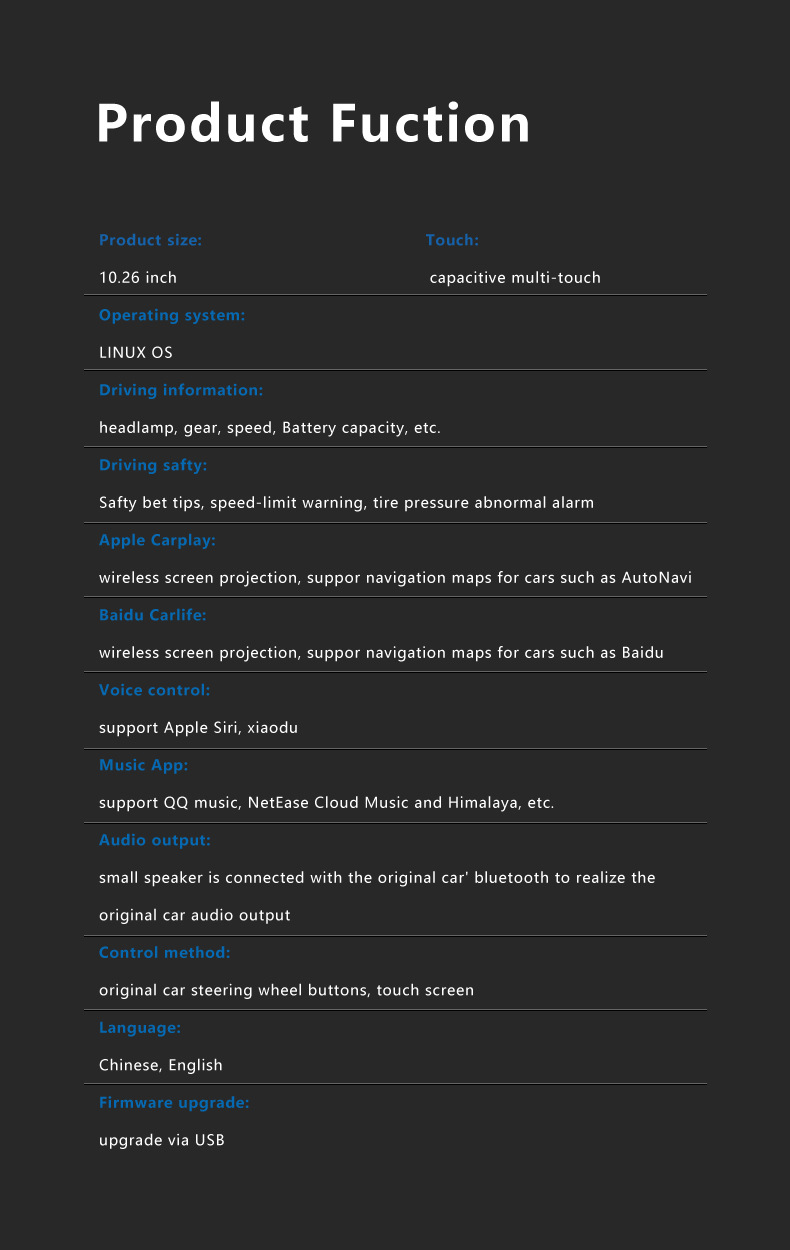The image size is (790, 1250).
Task: Click the "Audio output:" label
Action: (x=155, y=840)
